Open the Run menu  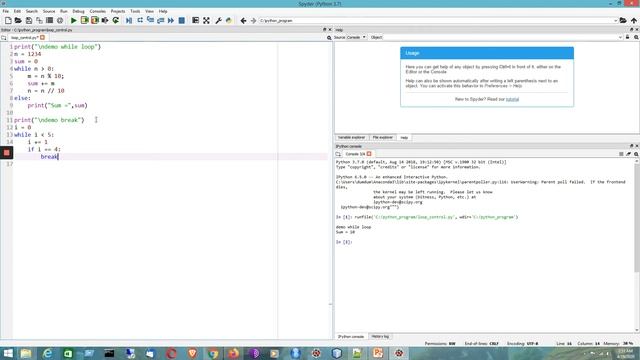[64, 11]
